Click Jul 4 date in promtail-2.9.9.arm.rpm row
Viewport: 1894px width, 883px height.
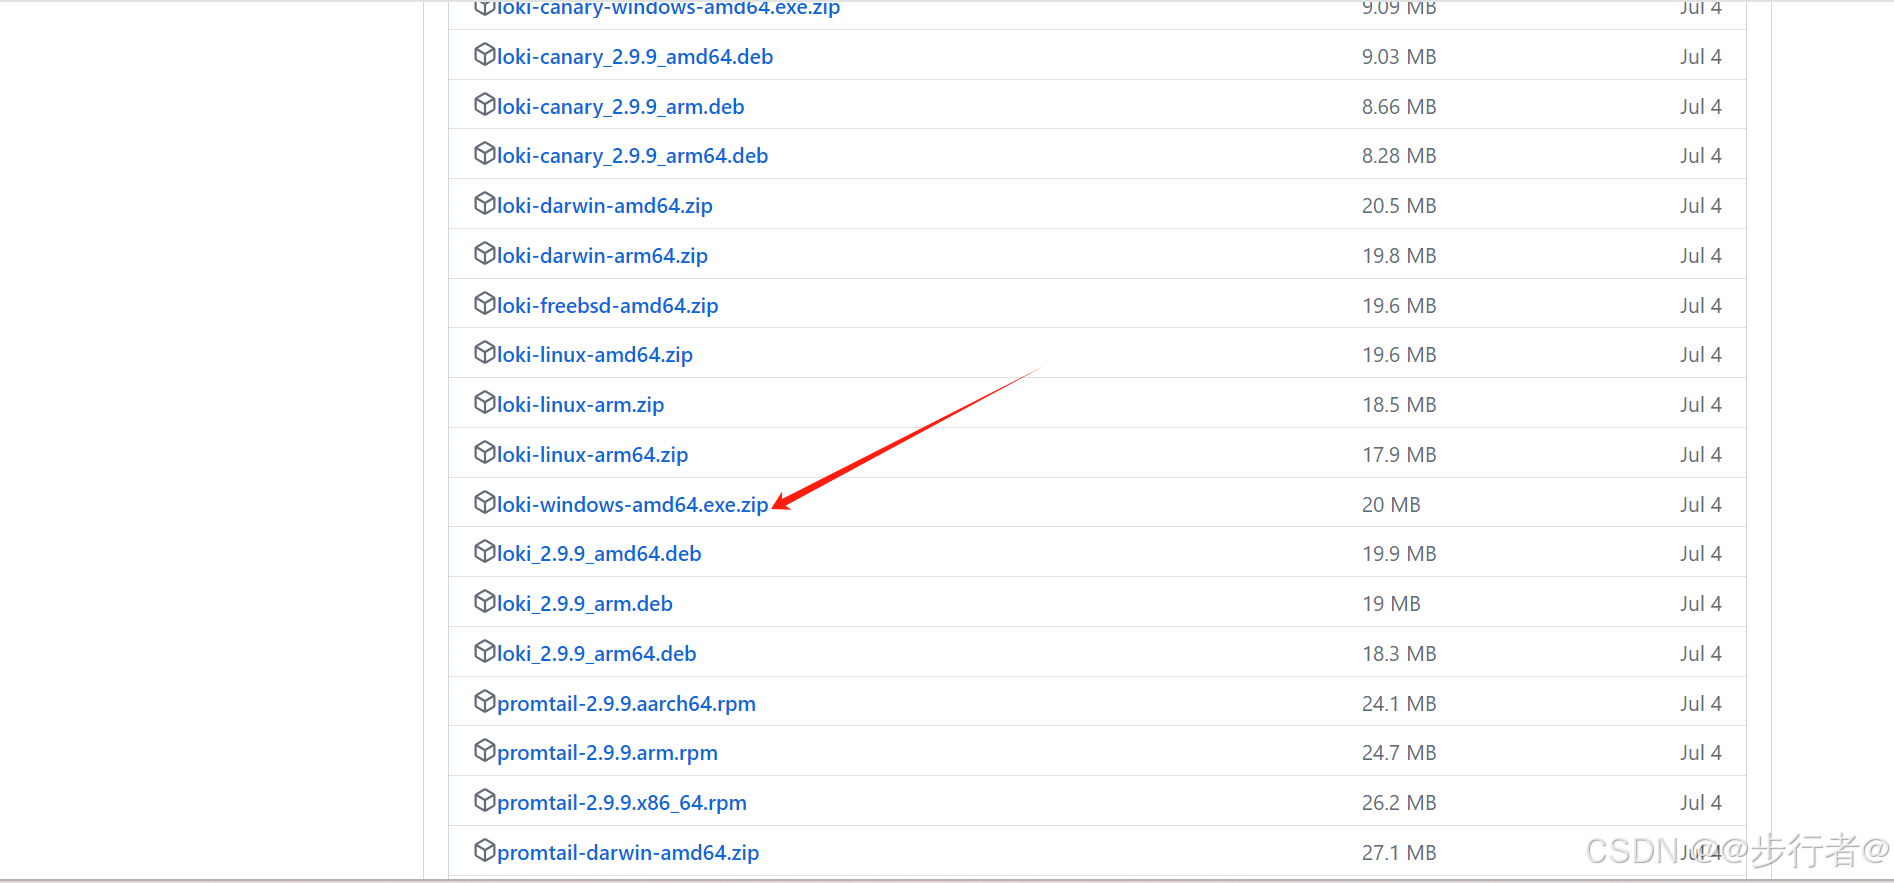pyautogui.click(x=1701, y=753)
